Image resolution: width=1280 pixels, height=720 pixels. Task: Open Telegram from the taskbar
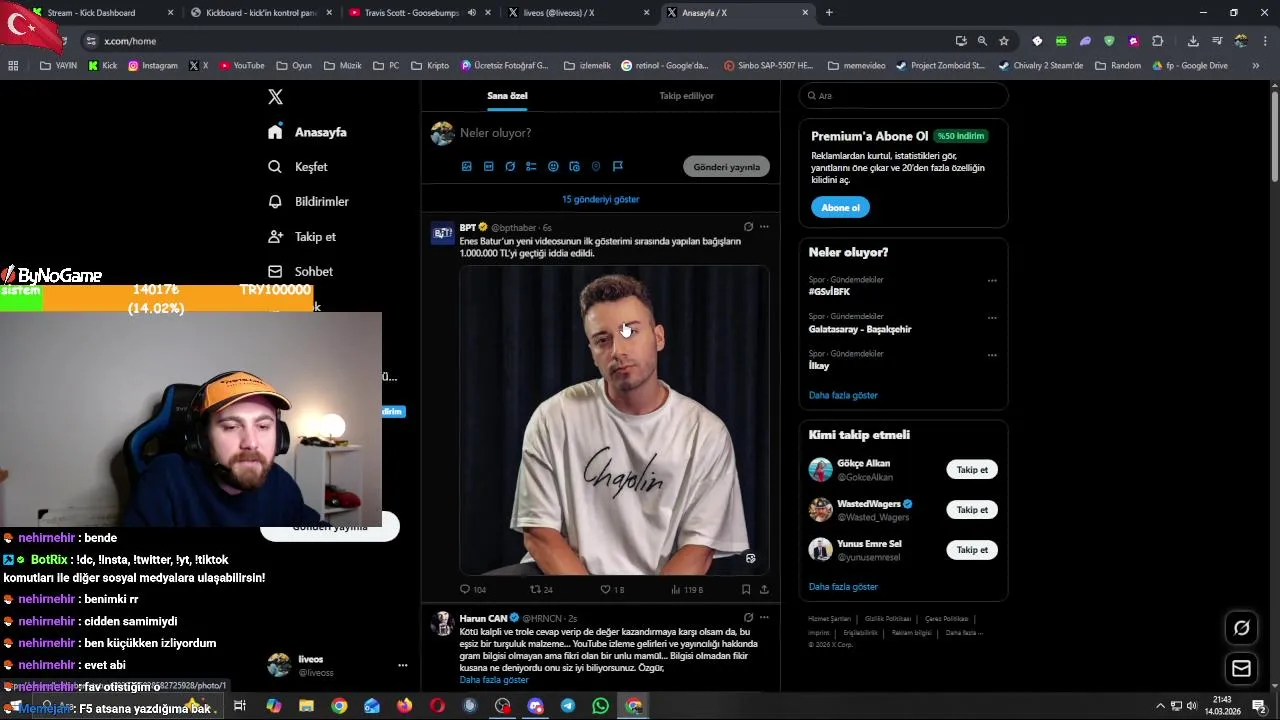(x=568, y=706)
